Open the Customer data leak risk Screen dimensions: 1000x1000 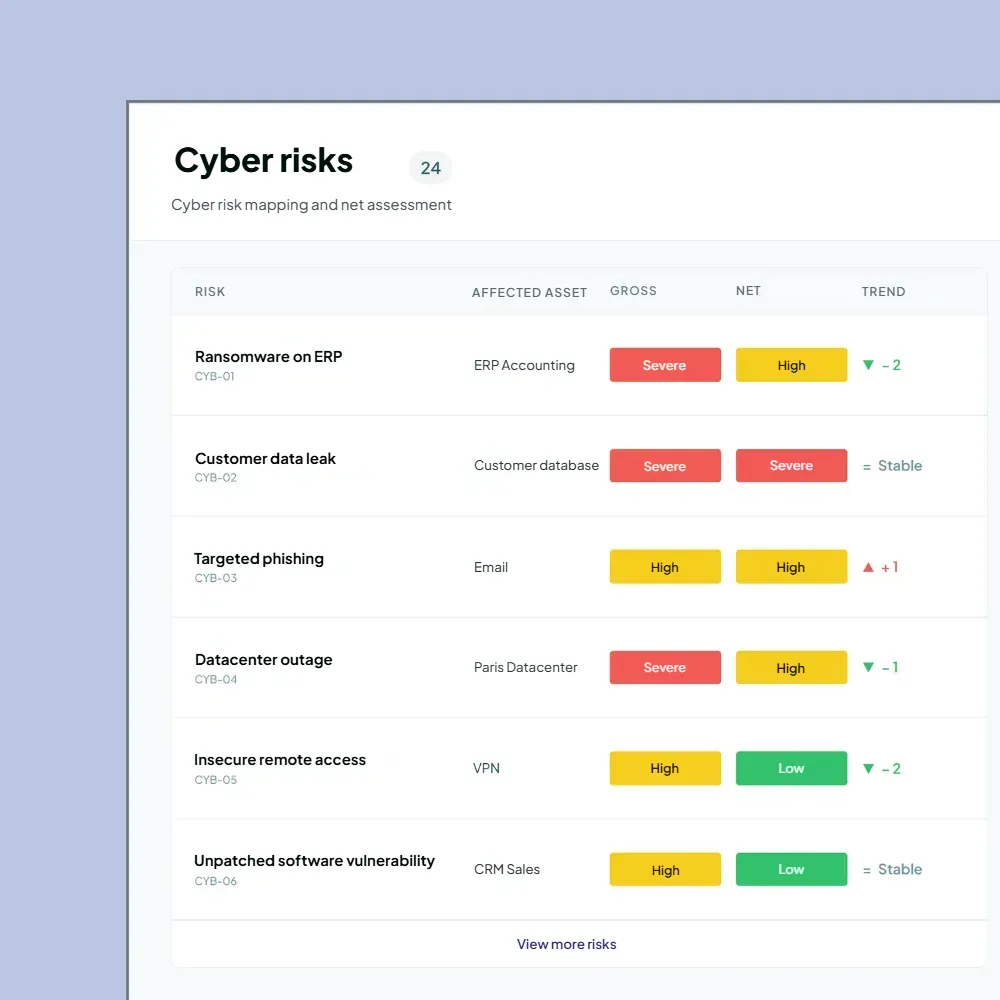tap(265, 459)
